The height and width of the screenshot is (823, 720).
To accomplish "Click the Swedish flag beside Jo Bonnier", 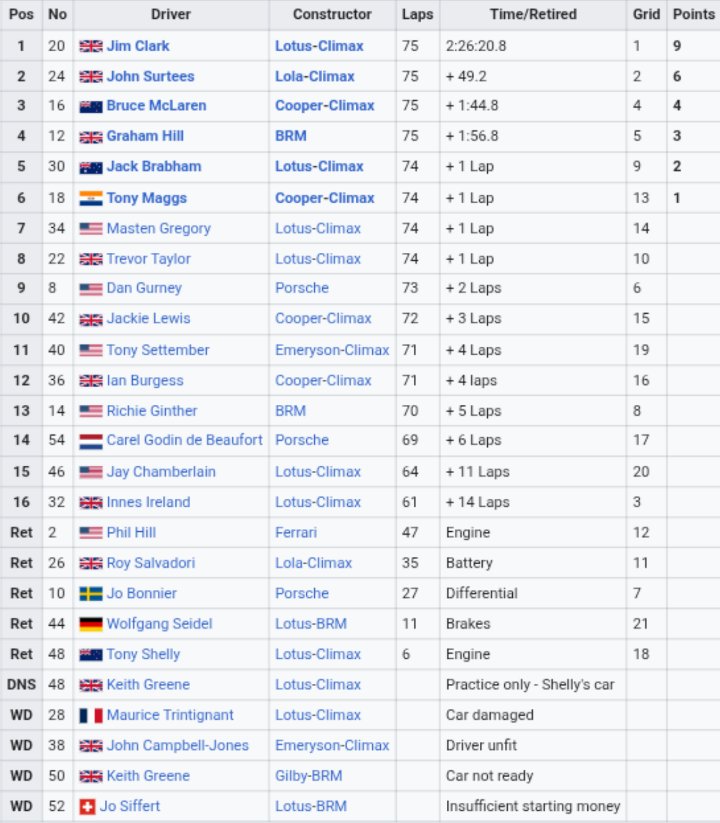I will pyautogui.click(x=91, y=594).
